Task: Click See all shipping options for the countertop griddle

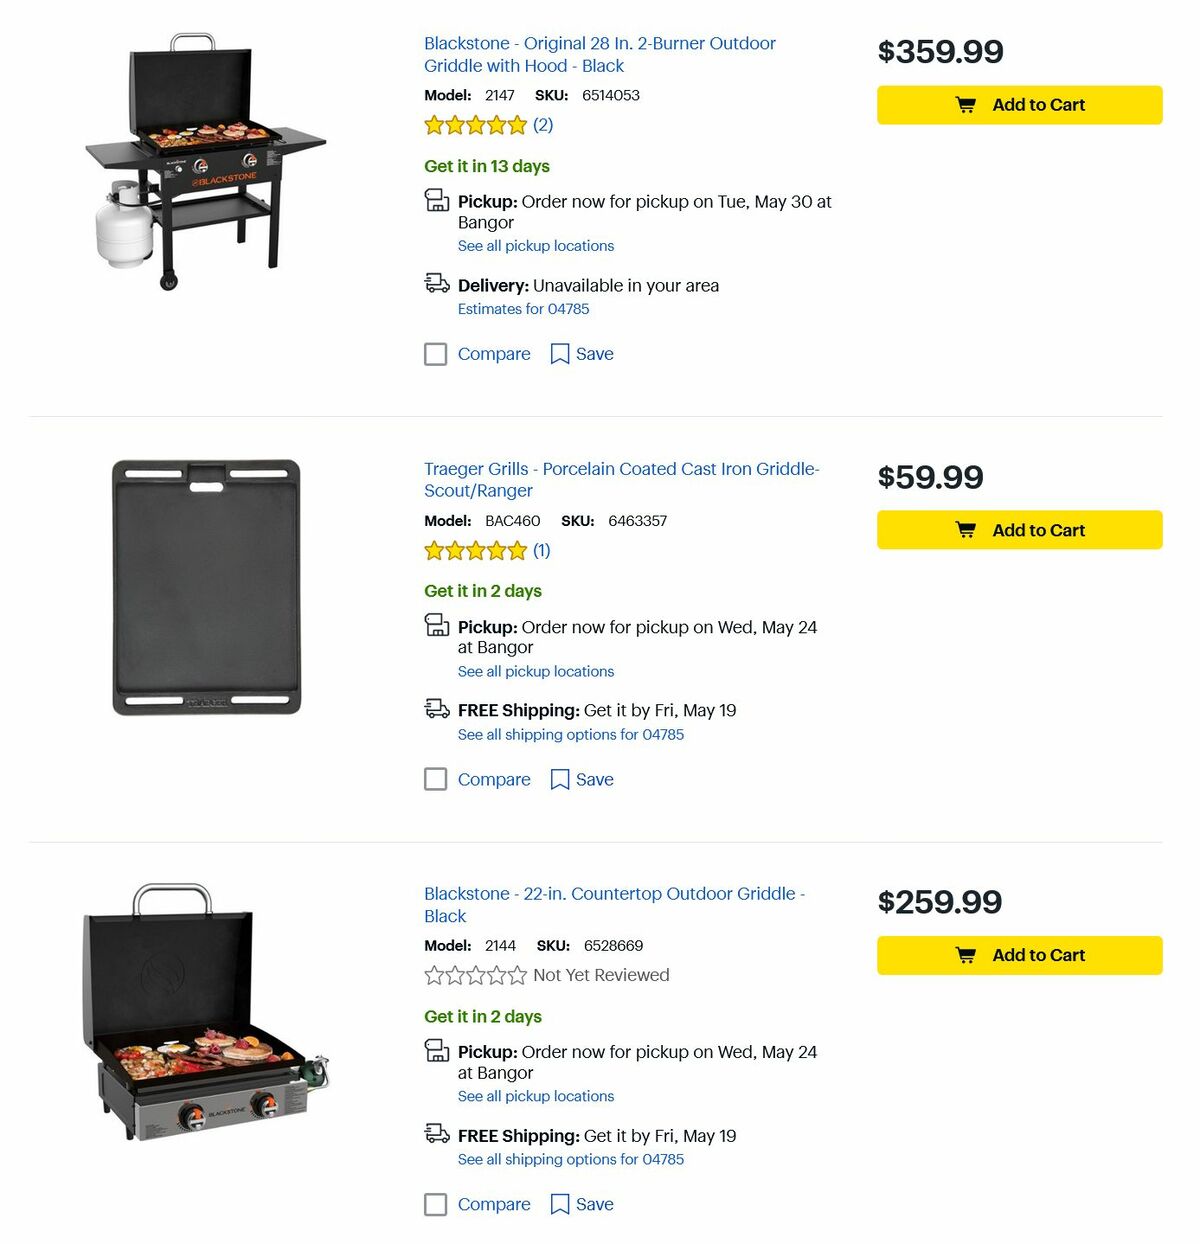Action: click(x=571, y=1159)
